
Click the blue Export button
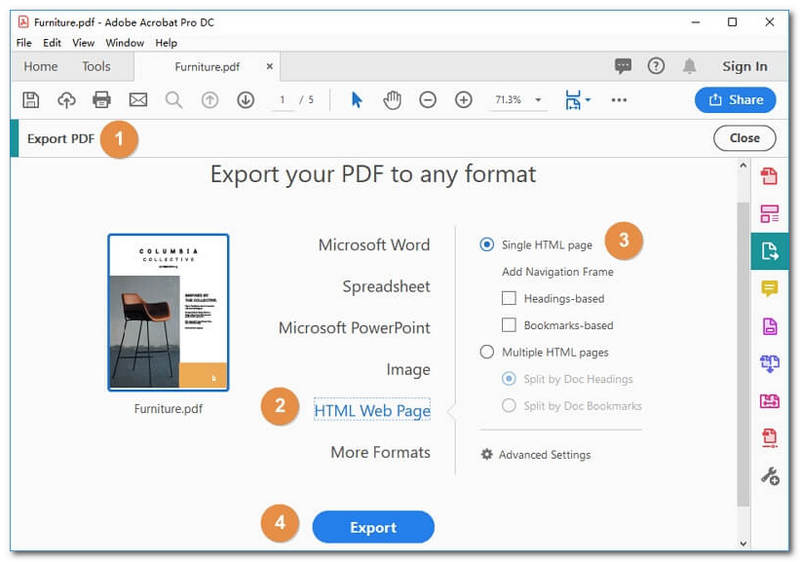pos(373,527)
